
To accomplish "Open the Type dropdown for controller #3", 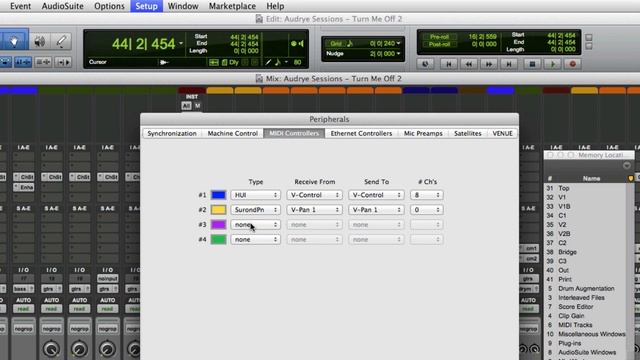I will click(x=256, y=224).
